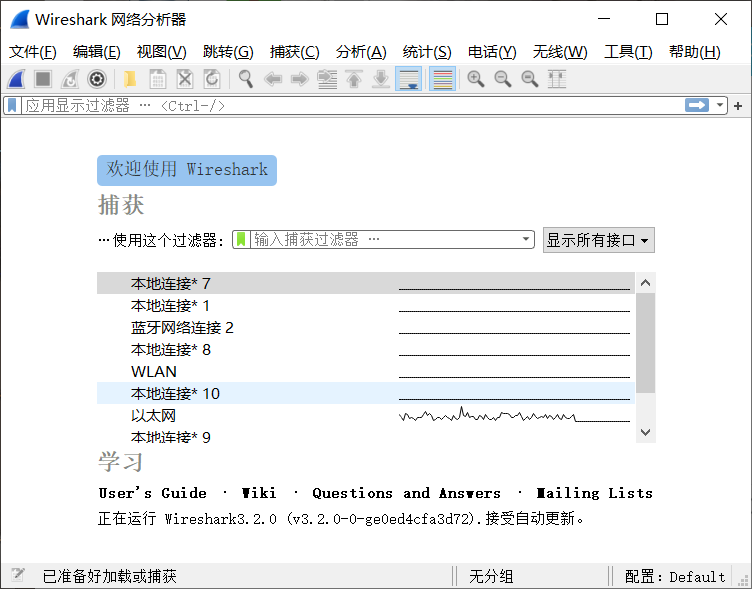752x589 pixels.
Task: Click in the display filter input field
Action: coord(353,105)
